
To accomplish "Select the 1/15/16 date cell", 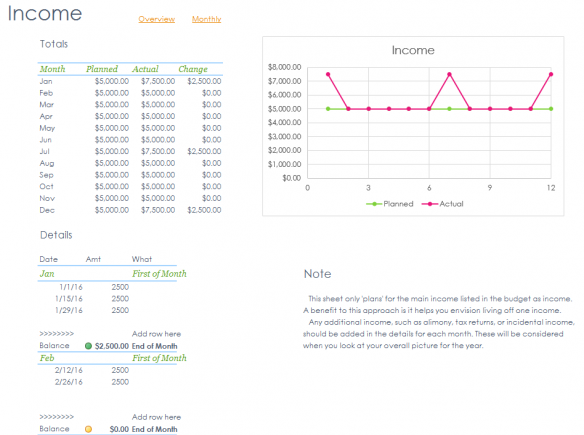I will [x=69, y=299].
